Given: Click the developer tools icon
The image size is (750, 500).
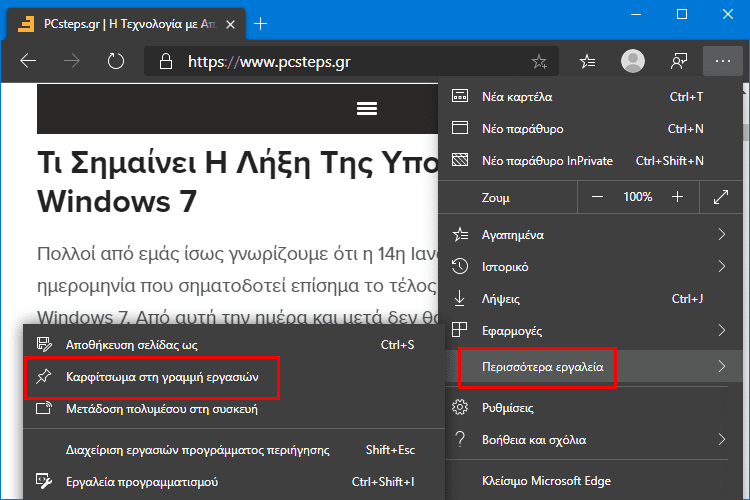Looking at the screenshot, I should point(44,481).
